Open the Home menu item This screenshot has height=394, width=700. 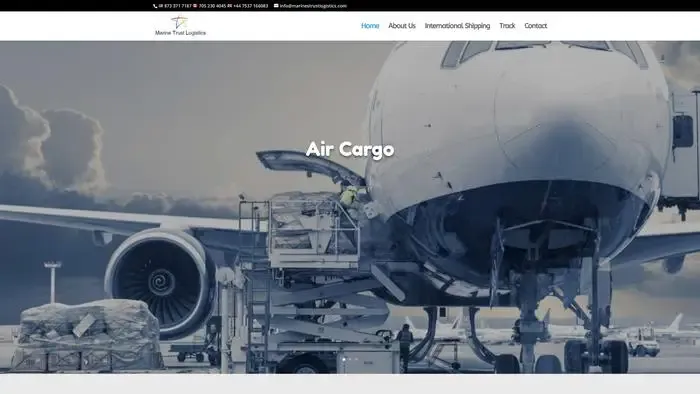pos(370,26)
